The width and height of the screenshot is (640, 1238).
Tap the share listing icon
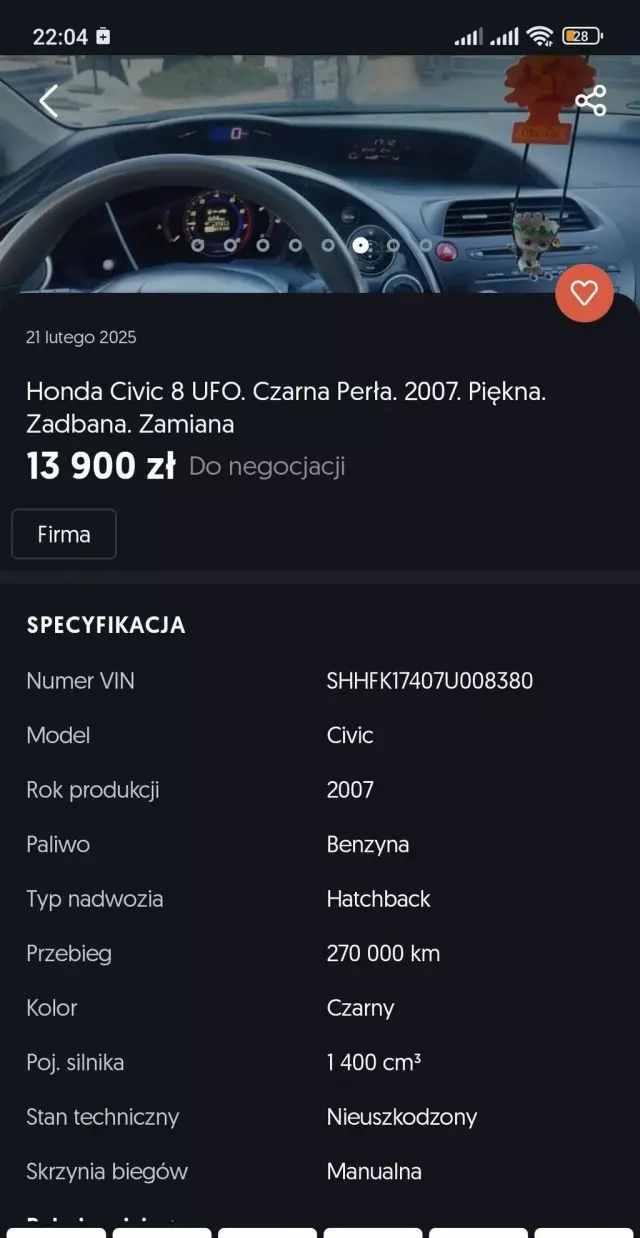click(x=591, y=101)
